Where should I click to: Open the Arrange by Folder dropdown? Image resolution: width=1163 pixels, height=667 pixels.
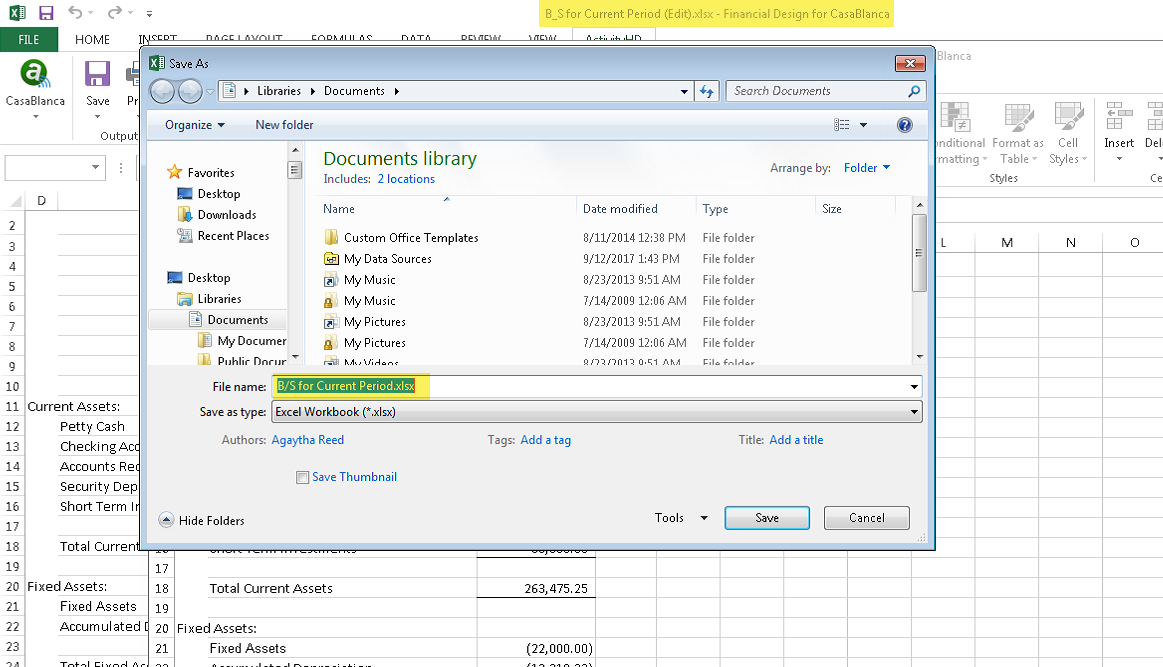[x=866, y=167]
